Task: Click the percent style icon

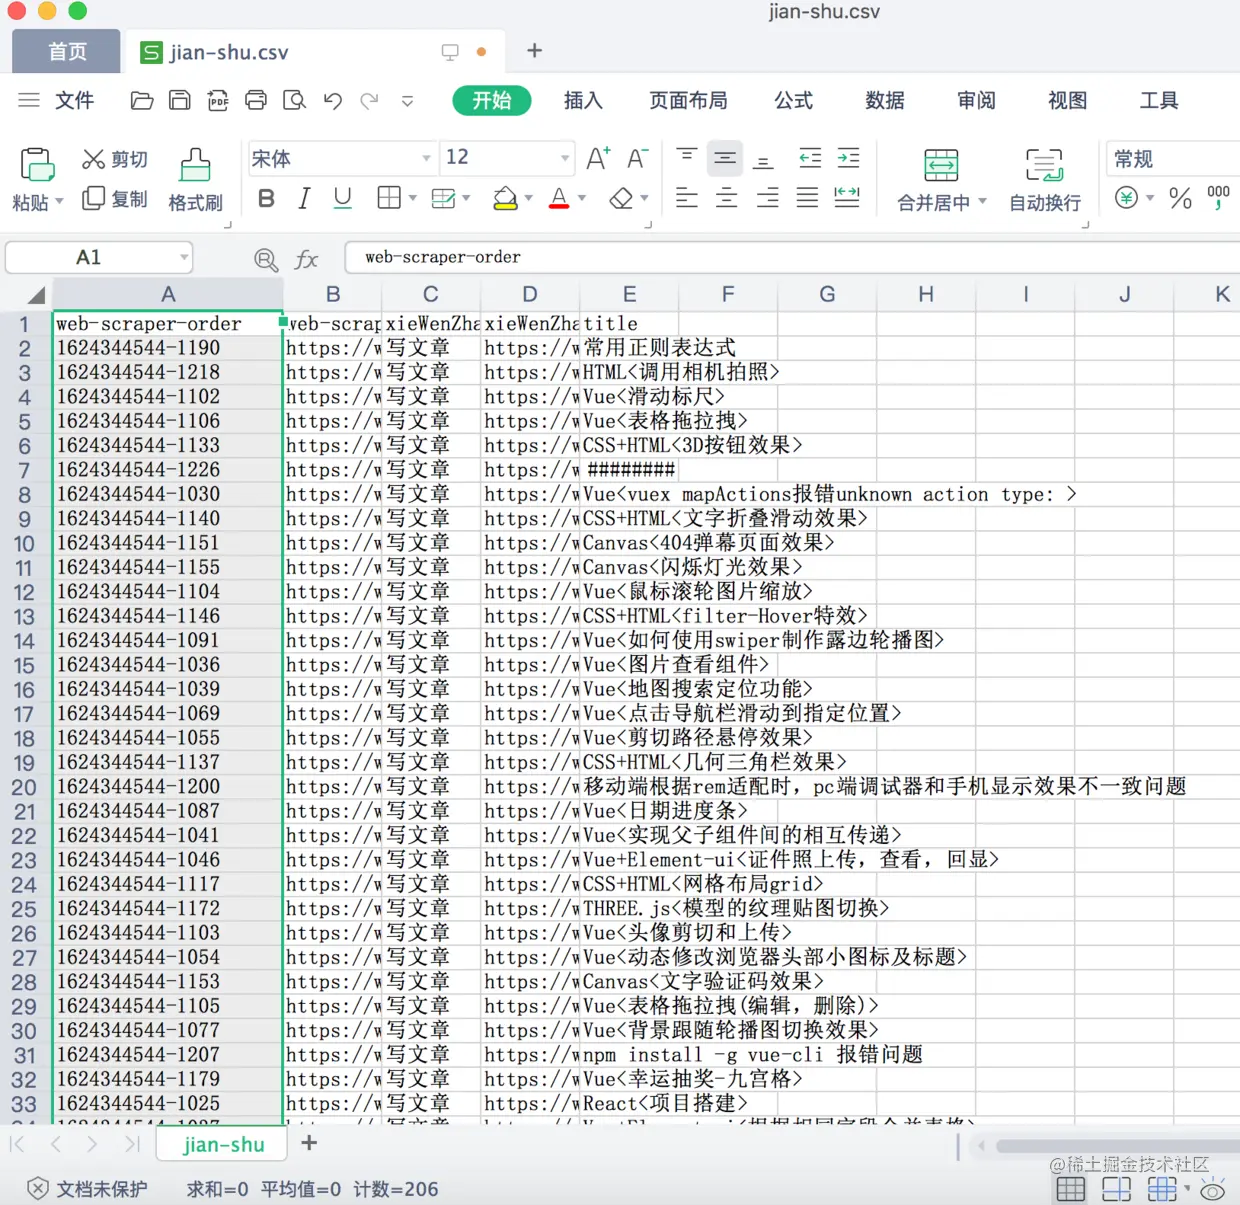Action: pos(1180,198)
